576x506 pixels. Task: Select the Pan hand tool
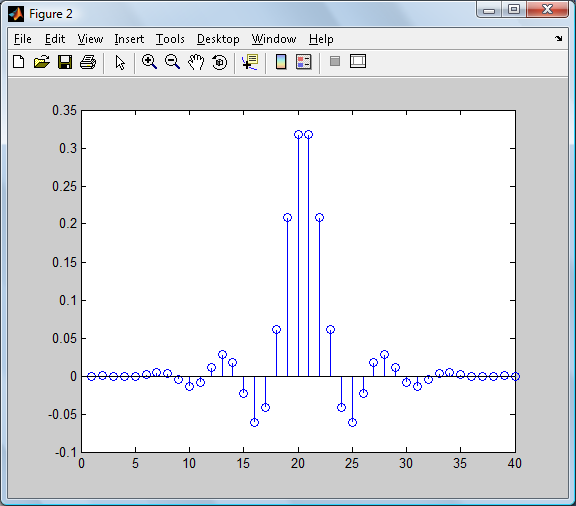click(x=196, y=62)
